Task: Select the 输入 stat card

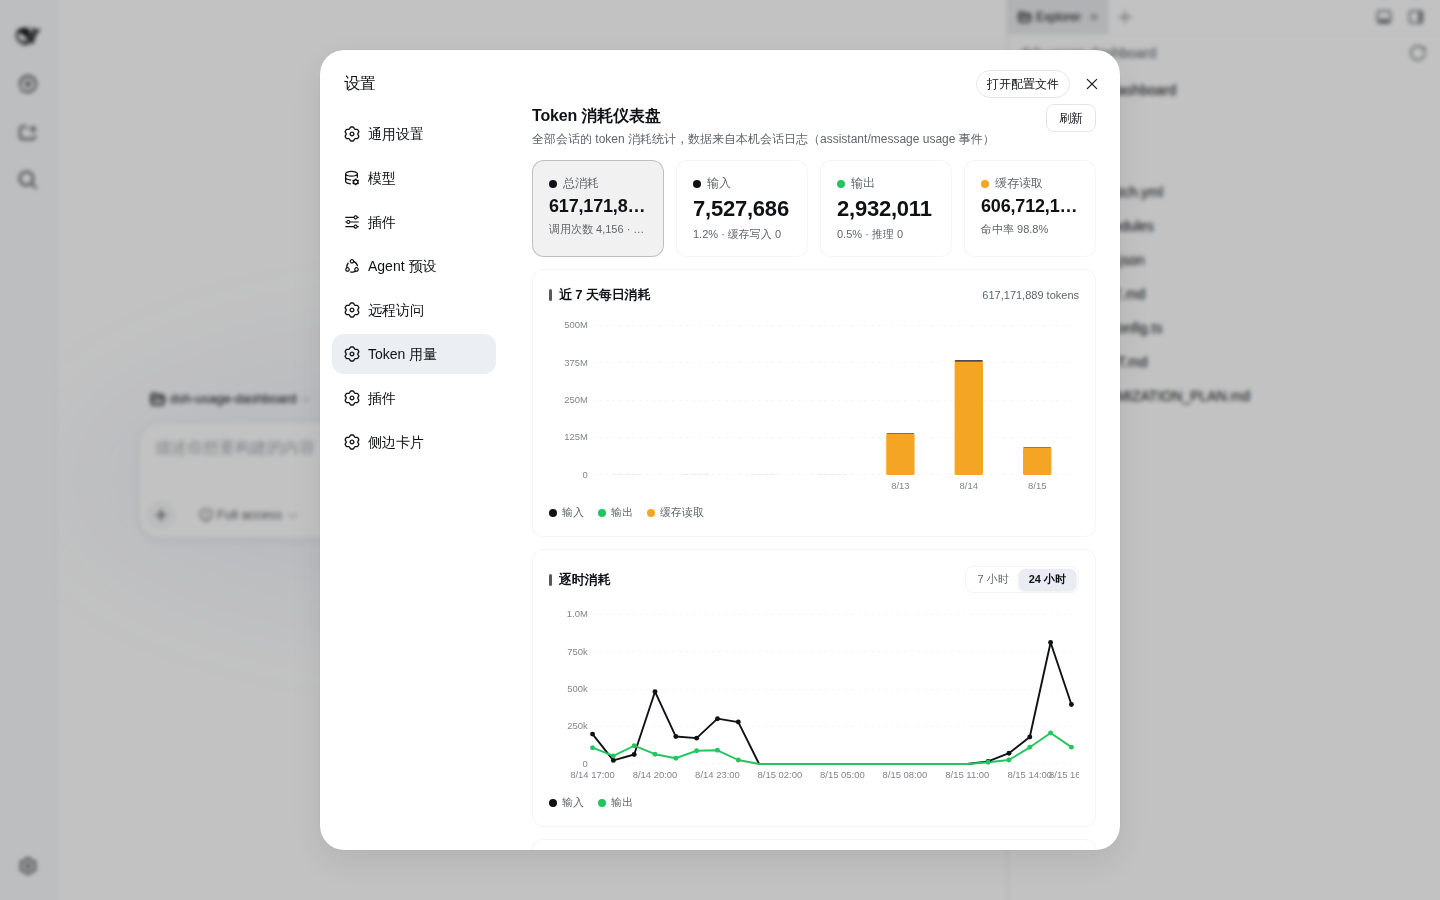Action: [742, 208]
